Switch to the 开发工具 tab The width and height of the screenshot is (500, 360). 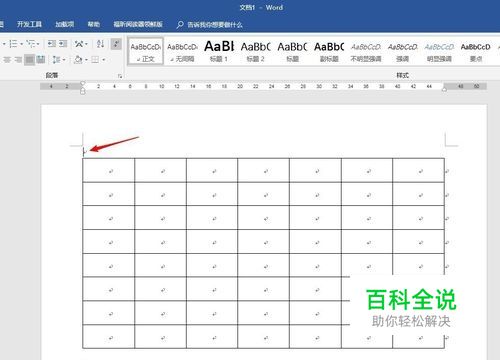point(29,24)
